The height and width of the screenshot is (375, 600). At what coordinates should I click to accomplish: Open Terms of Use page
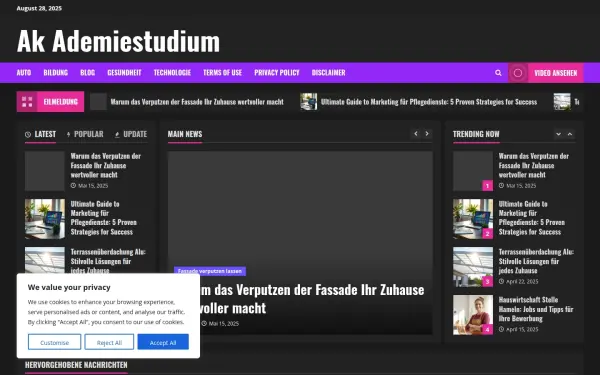pos(222,73)
